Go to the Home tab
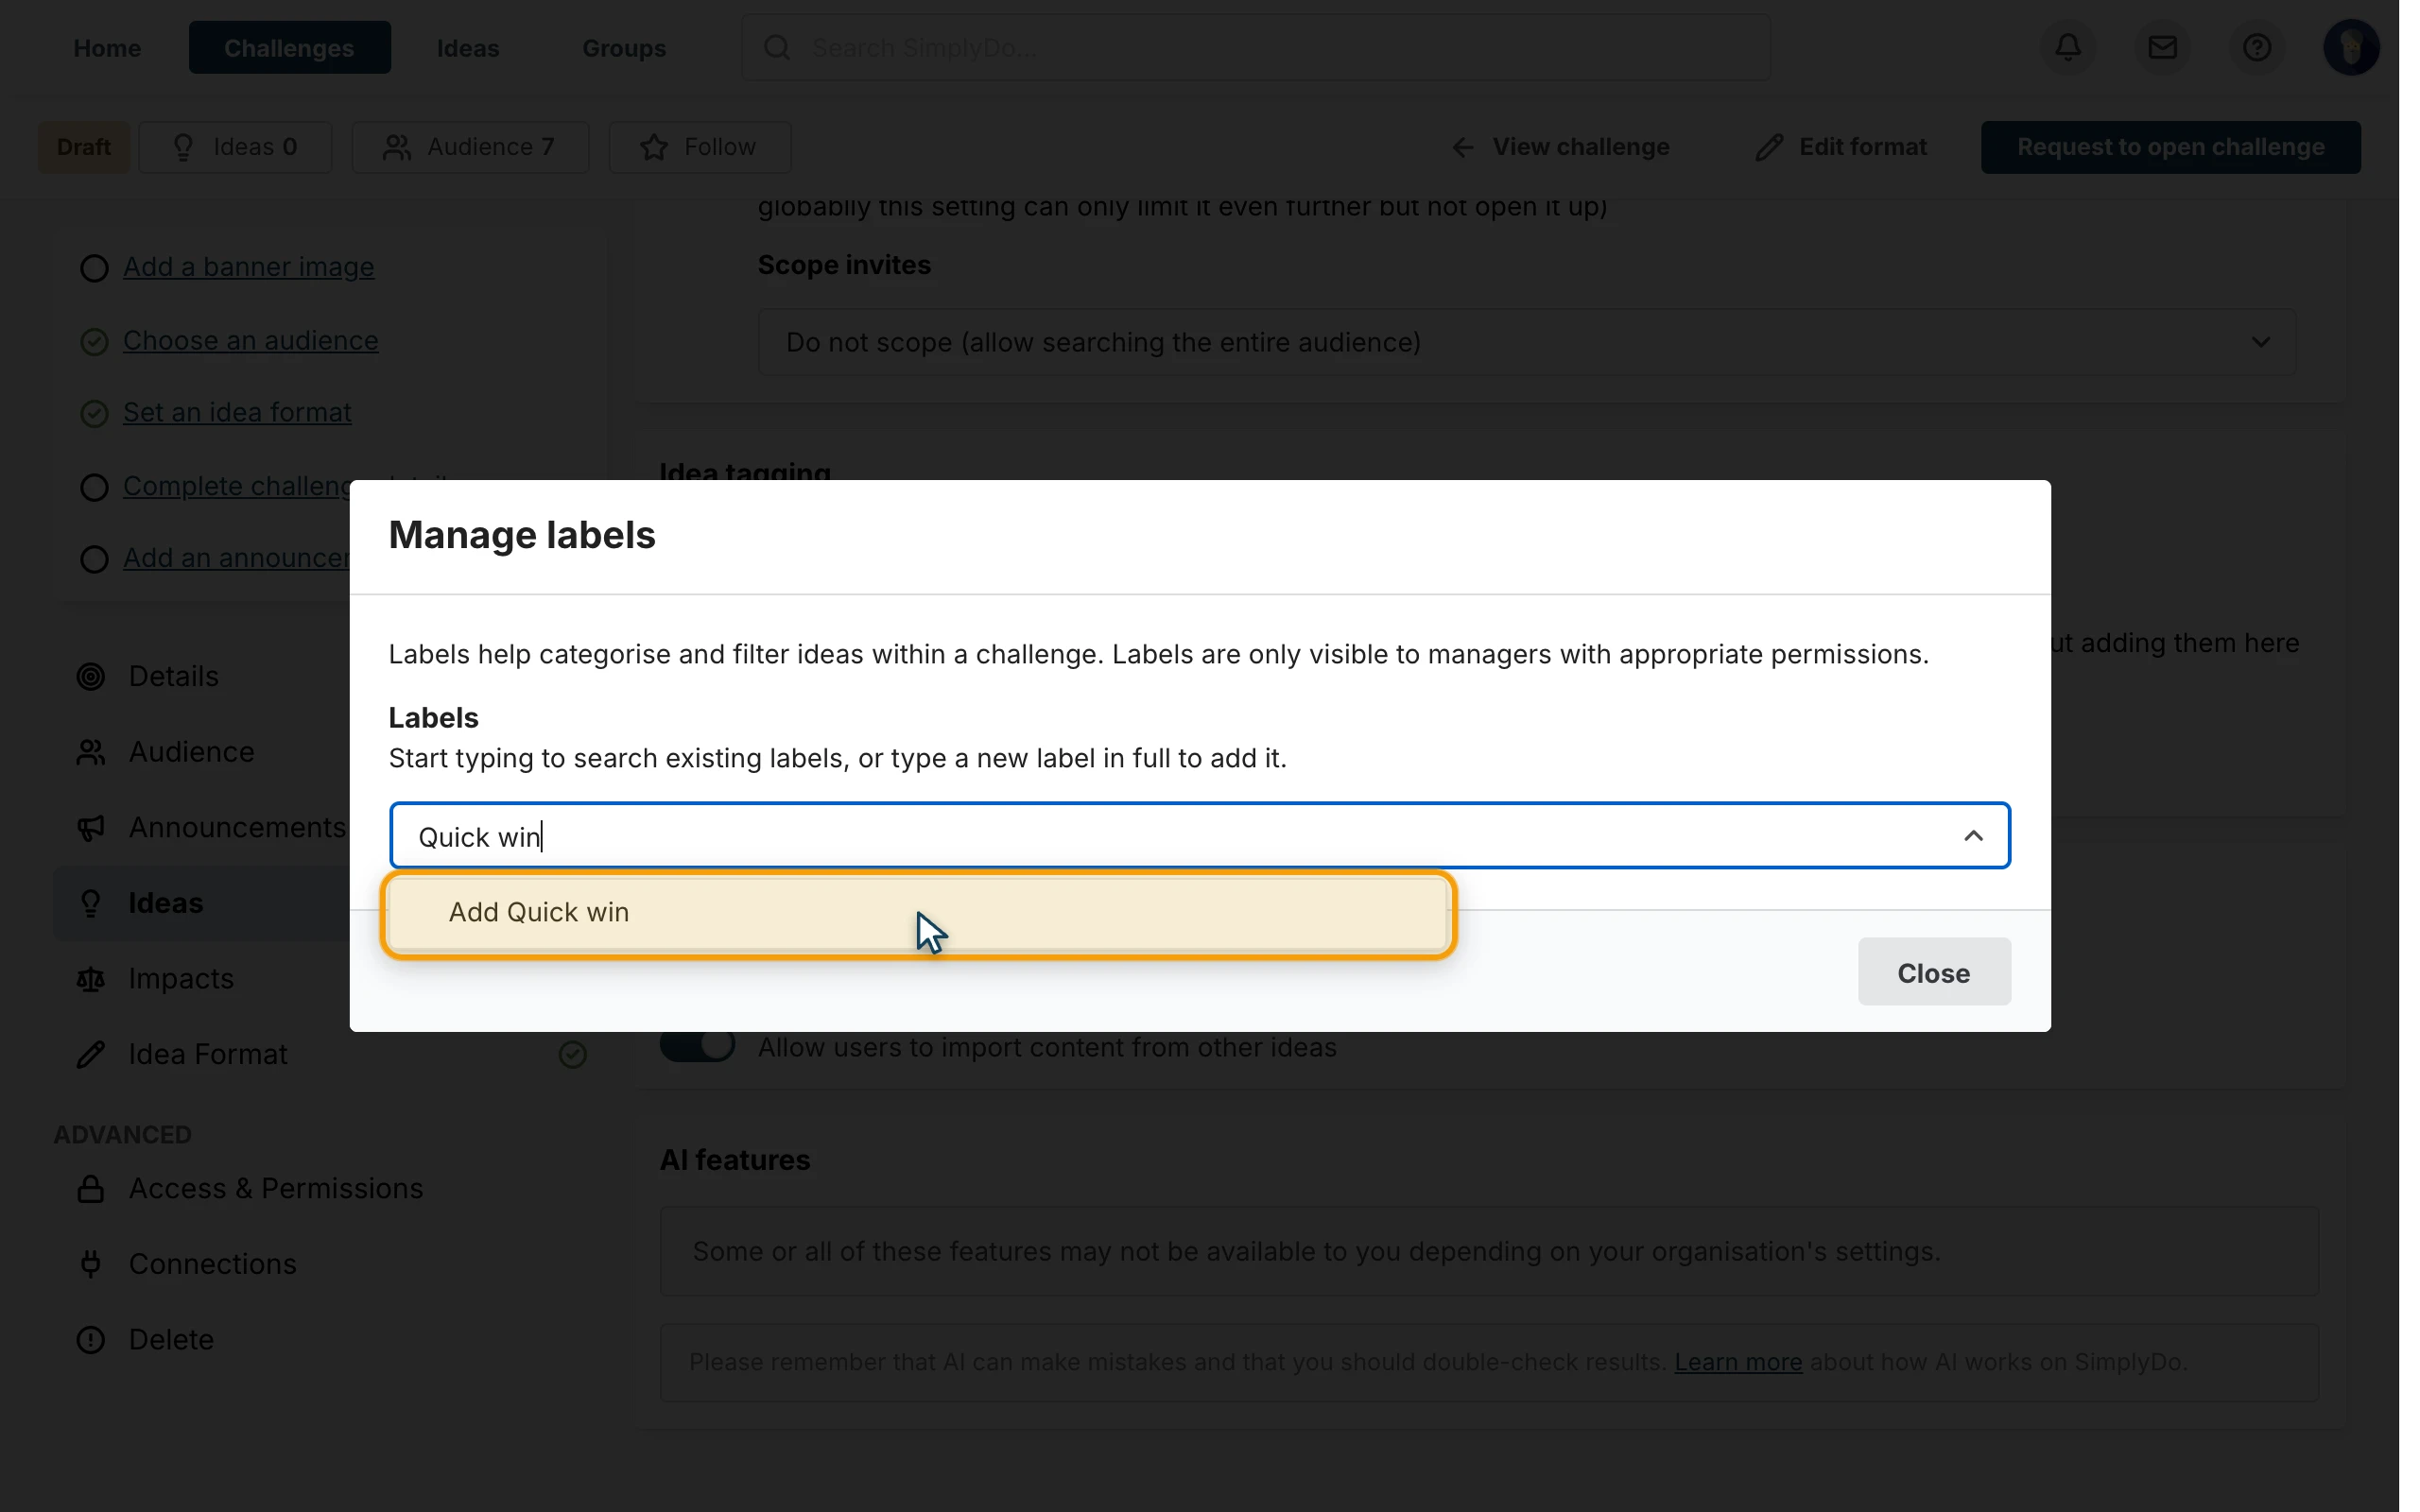The width and height of the screenshot is (2420, 1512). (107, 47)
